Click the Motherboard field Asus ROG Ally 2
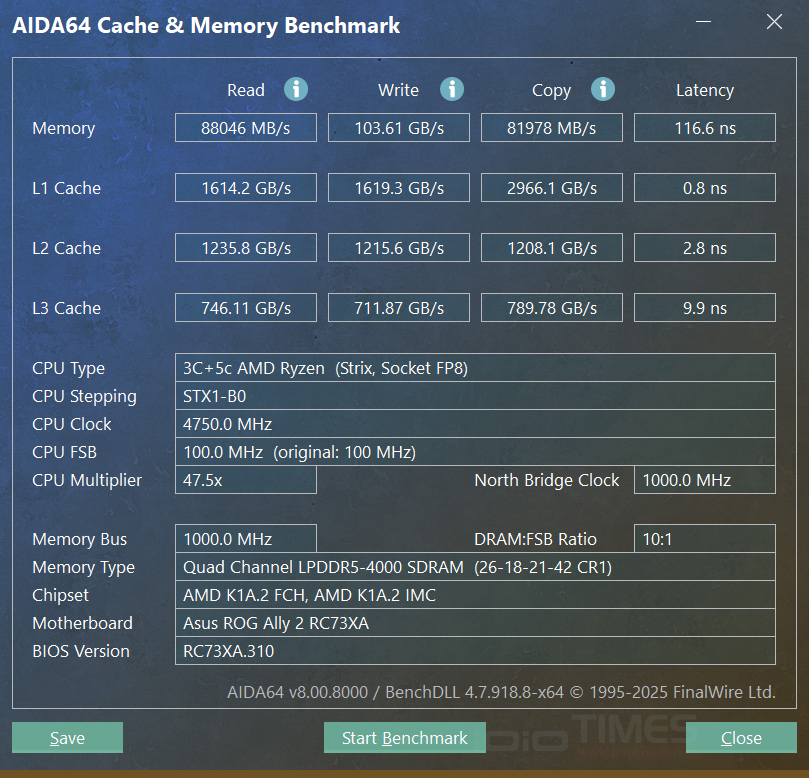The height and width of the screenshot is (778, 809). (475, 623)
